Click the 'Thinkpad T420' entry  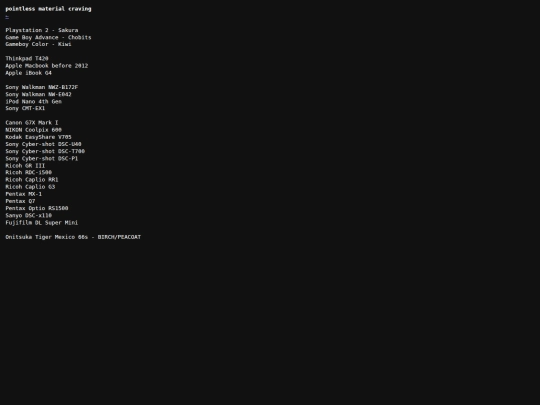[x=27, y=59]
